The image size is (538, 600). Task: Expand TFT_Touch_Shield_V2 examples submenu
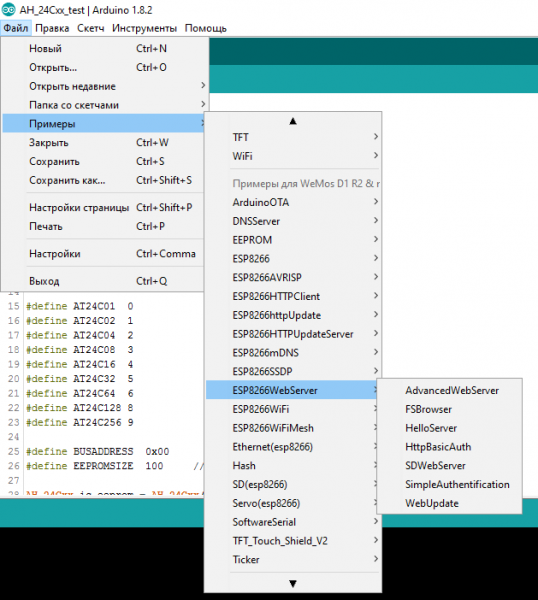(293, 540)
